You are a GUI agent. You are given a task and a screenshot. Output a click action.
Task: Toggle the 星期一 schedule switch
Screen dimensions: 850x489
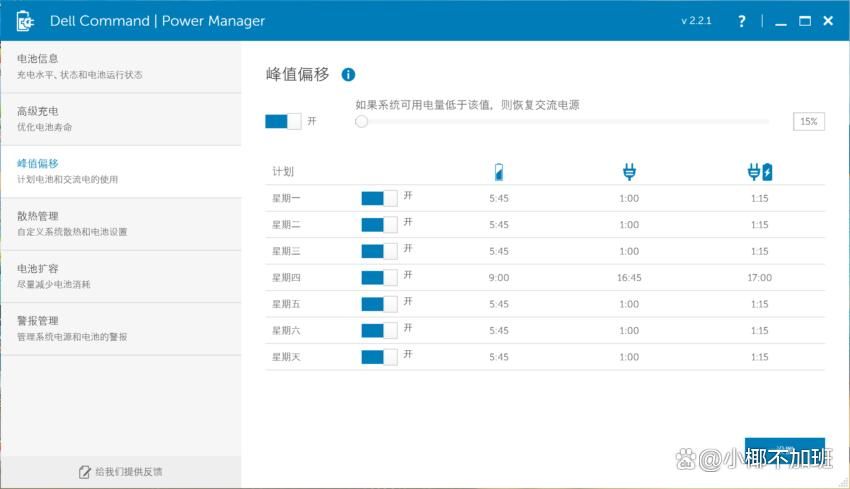tap(379, 198)
